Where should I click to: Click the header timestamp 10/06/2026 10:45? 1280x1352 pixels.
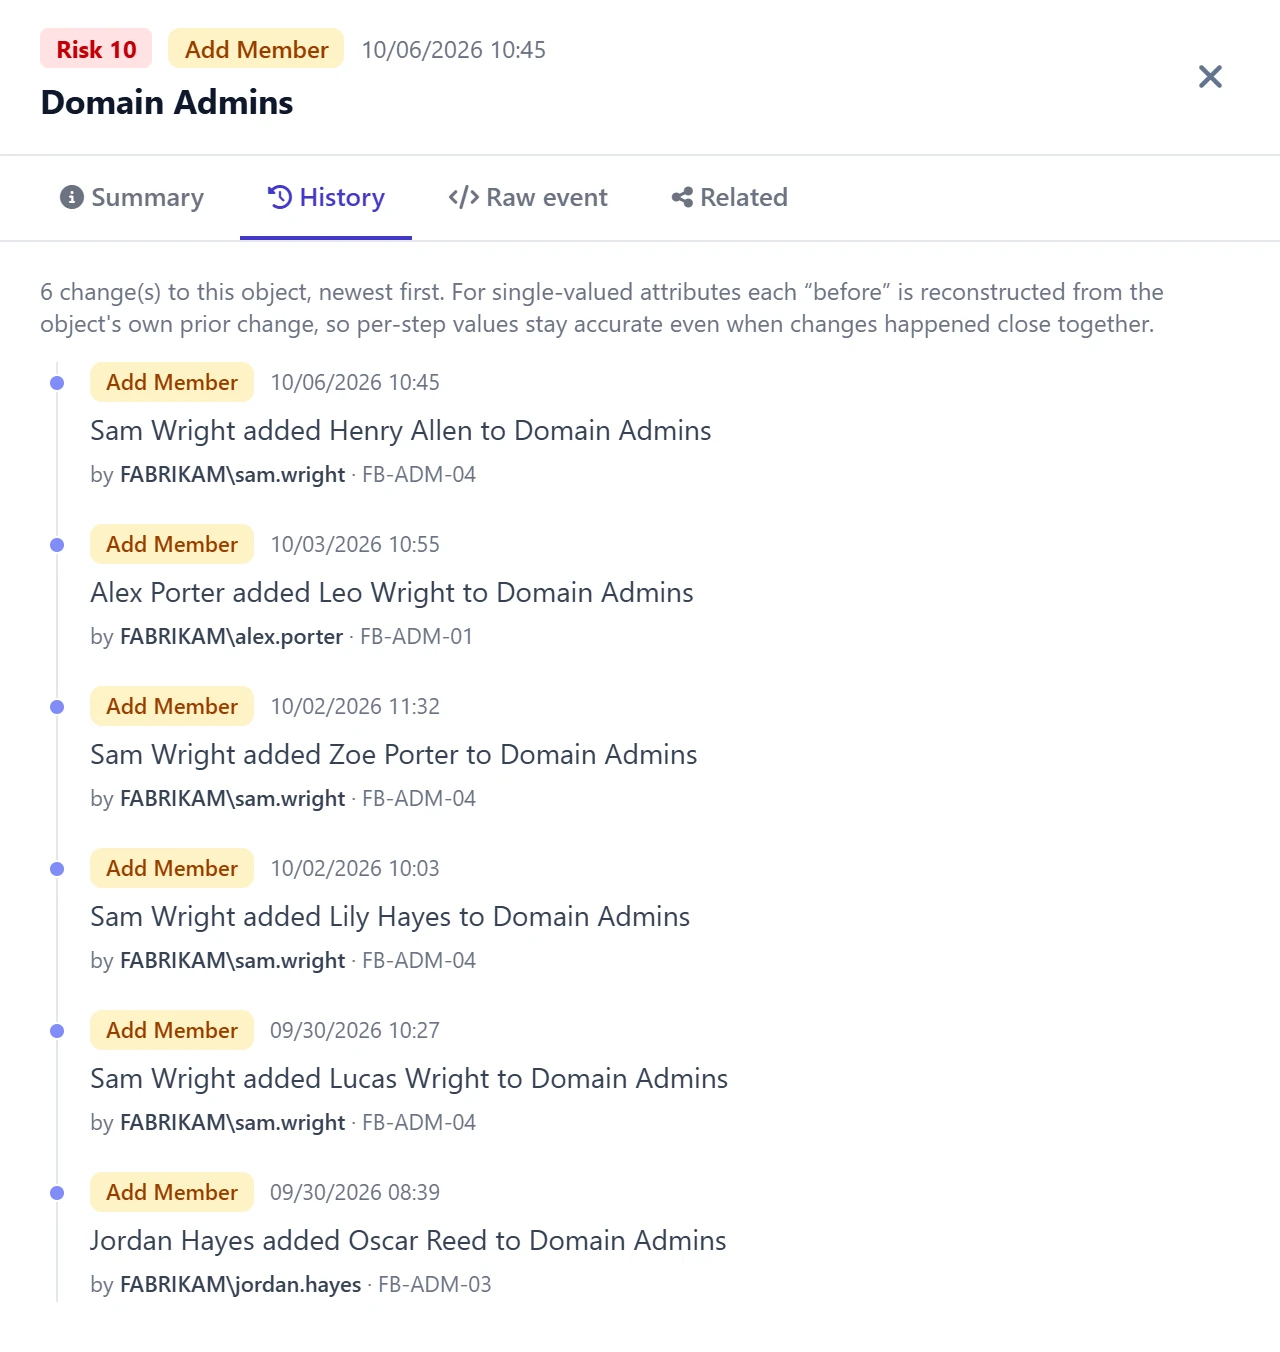click(453, 50)
